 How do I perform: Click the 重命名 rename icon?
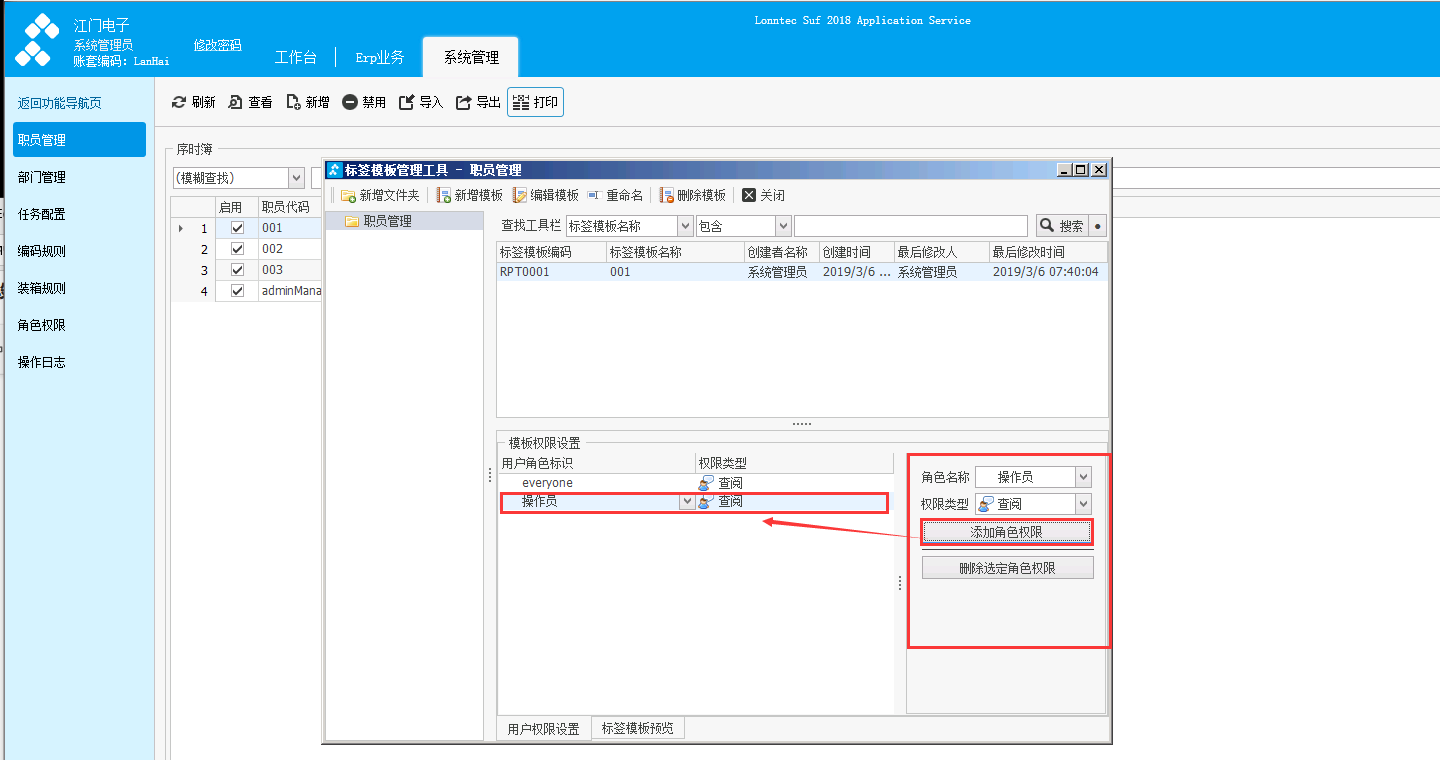click(x=594, y=195)
